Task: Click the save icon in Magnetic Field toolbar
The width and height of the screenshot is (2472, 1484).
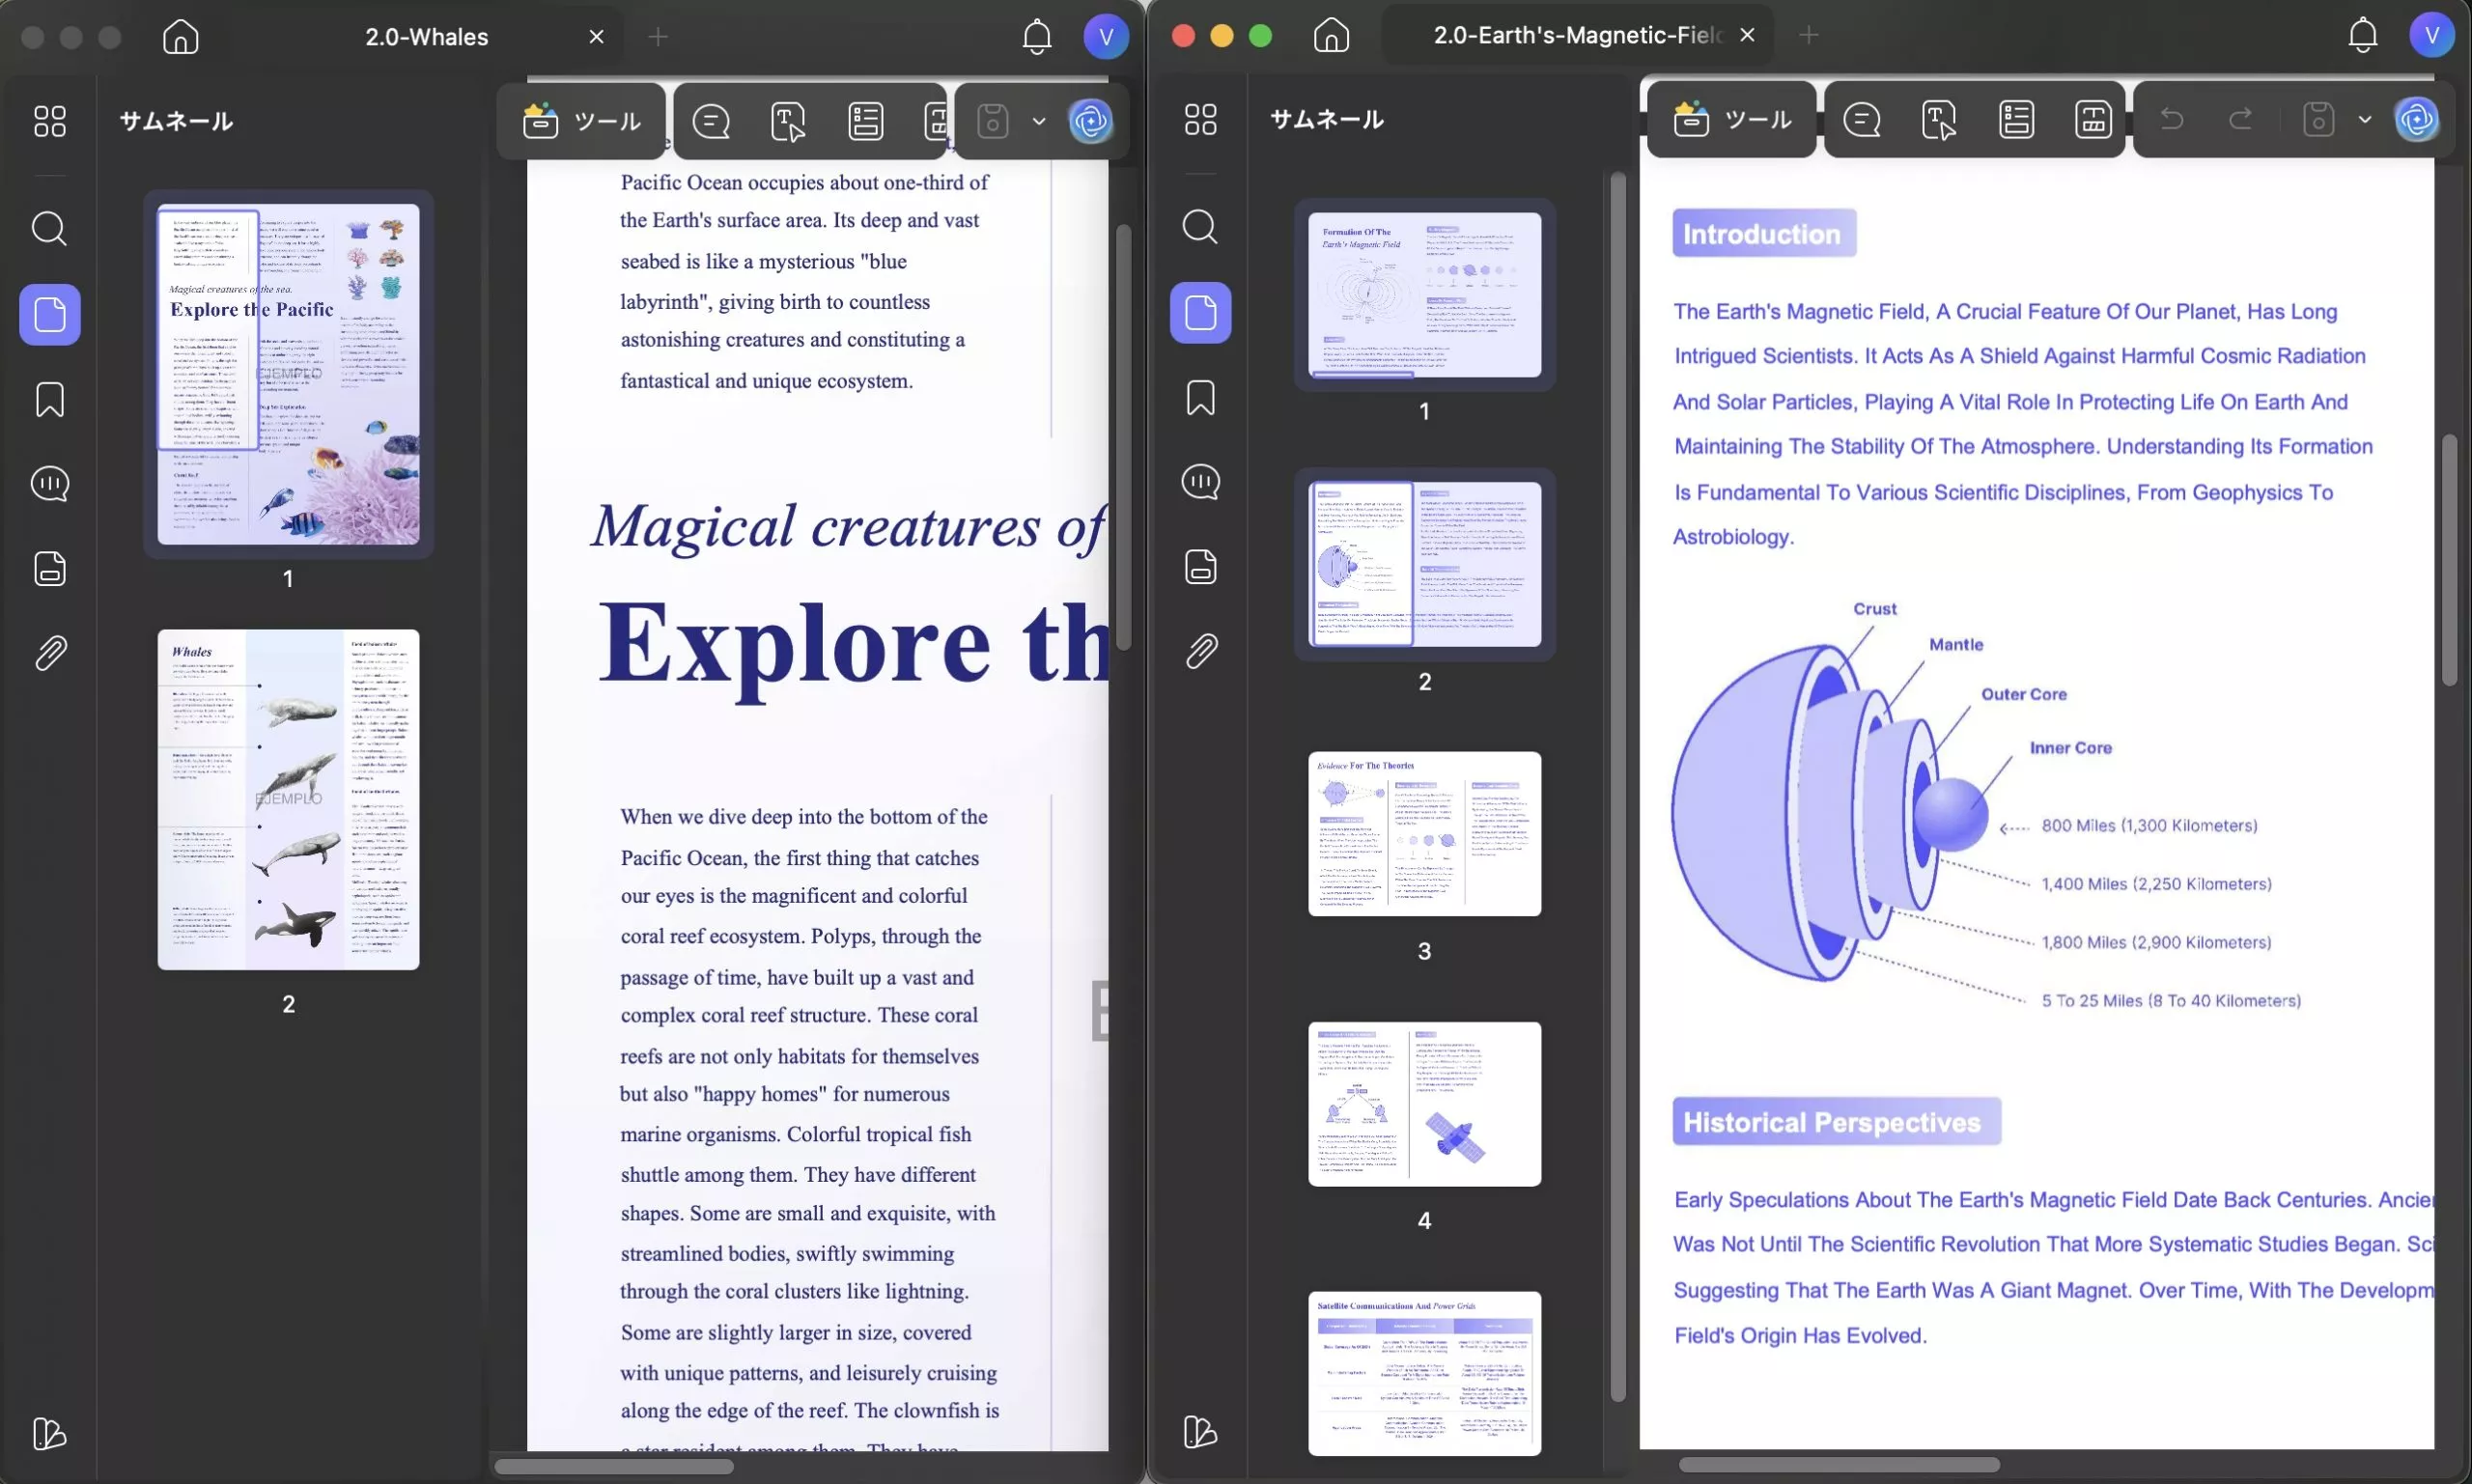Action: pos(2318,119)
